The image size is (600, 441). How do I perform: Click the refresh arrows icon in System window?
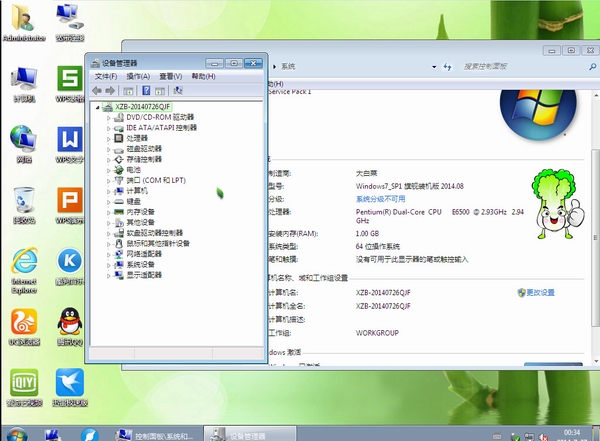(x=447, y=67)
